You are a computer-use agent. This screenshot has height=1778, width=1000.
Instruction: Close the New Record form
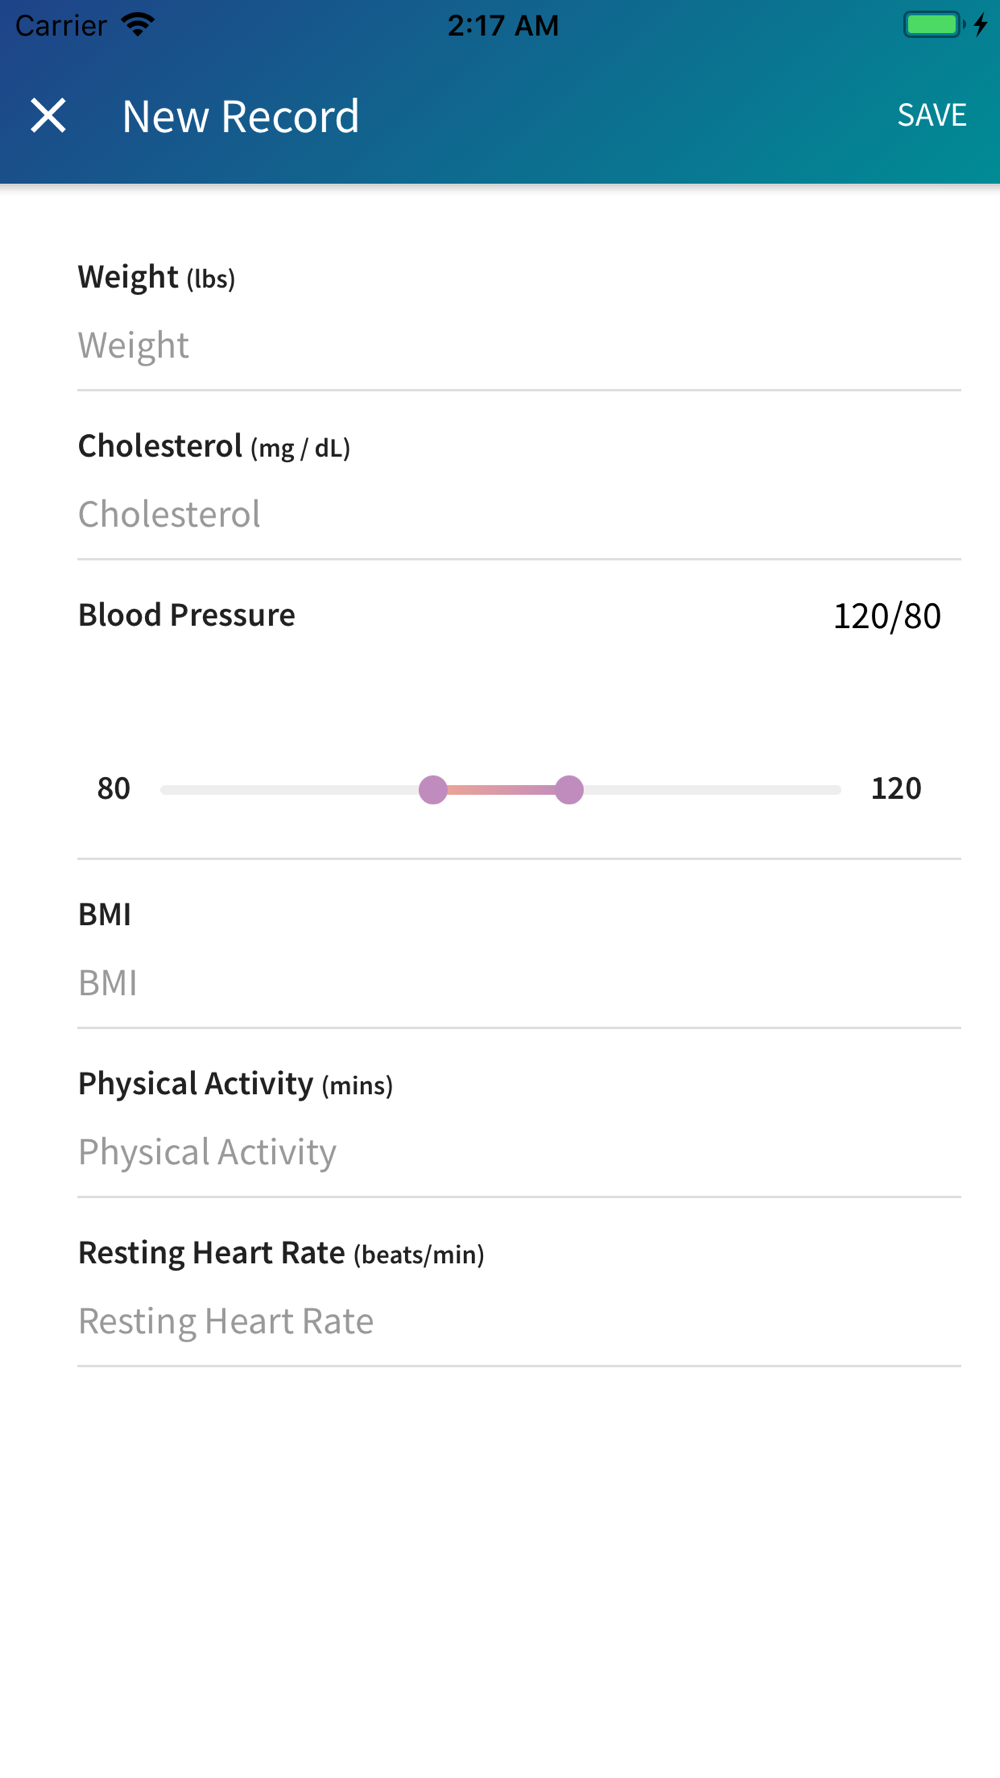48,116
